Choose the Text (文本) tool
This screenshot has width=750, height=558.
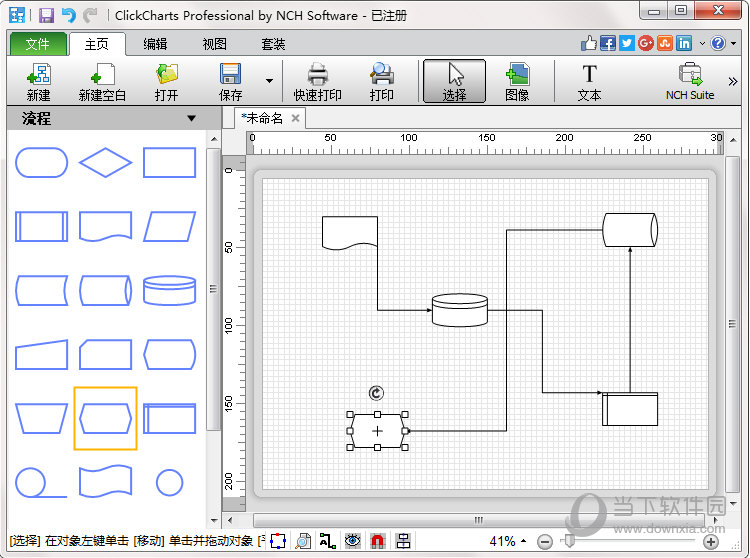pyautogui.click(x=589, y=81)
